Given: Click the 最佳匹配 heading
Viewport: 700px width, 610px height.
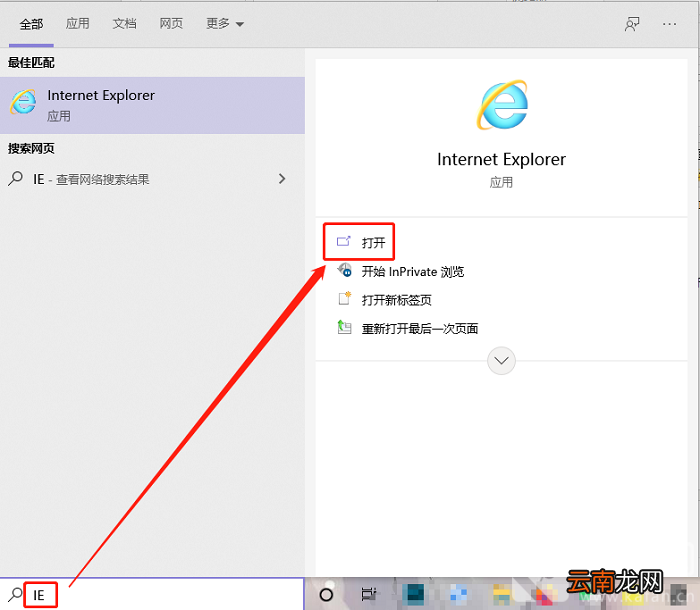Looking at the screenshot, I should (x=31, y=63).
